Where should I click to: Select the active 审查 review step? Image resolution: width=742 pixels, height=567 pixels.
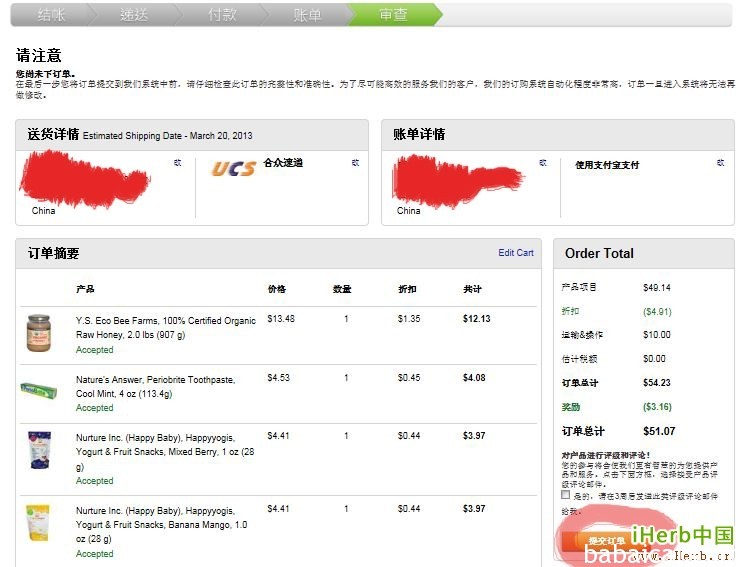click(393, 15)
